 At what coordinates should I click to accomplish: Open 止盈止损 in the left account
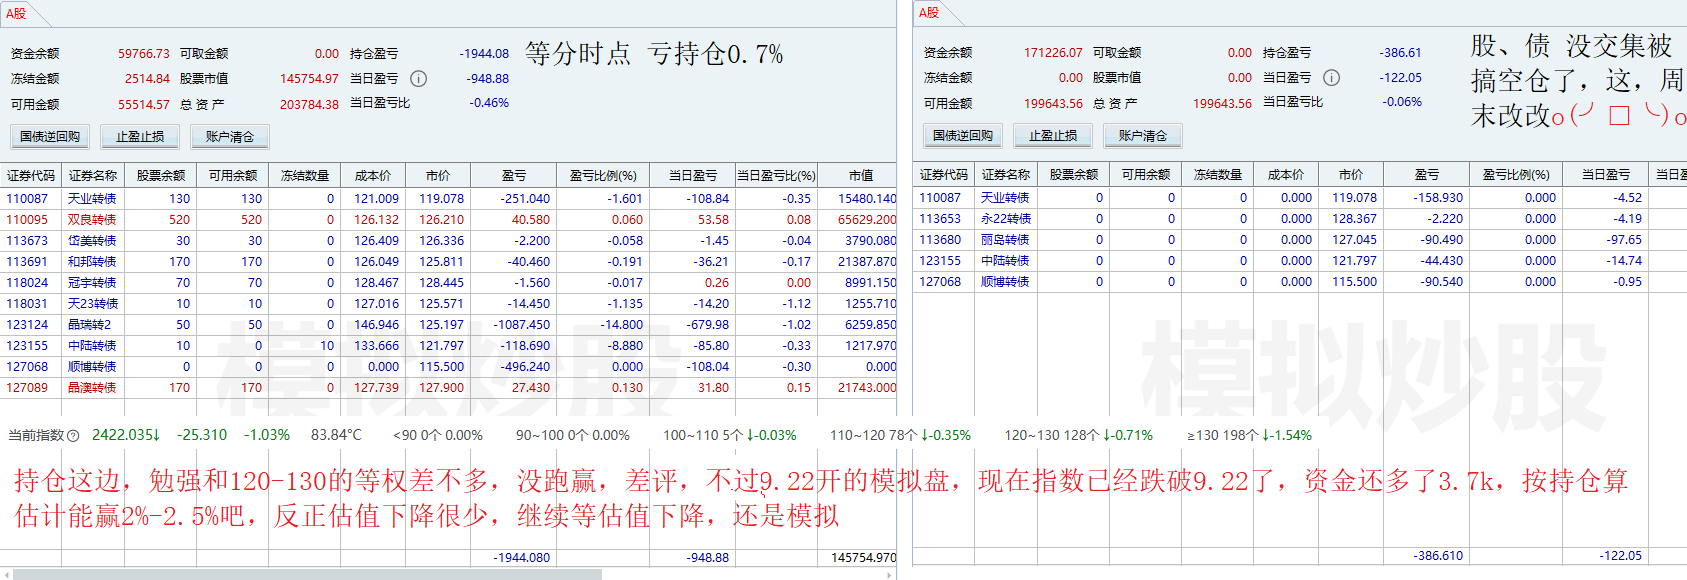coord(140,136)
